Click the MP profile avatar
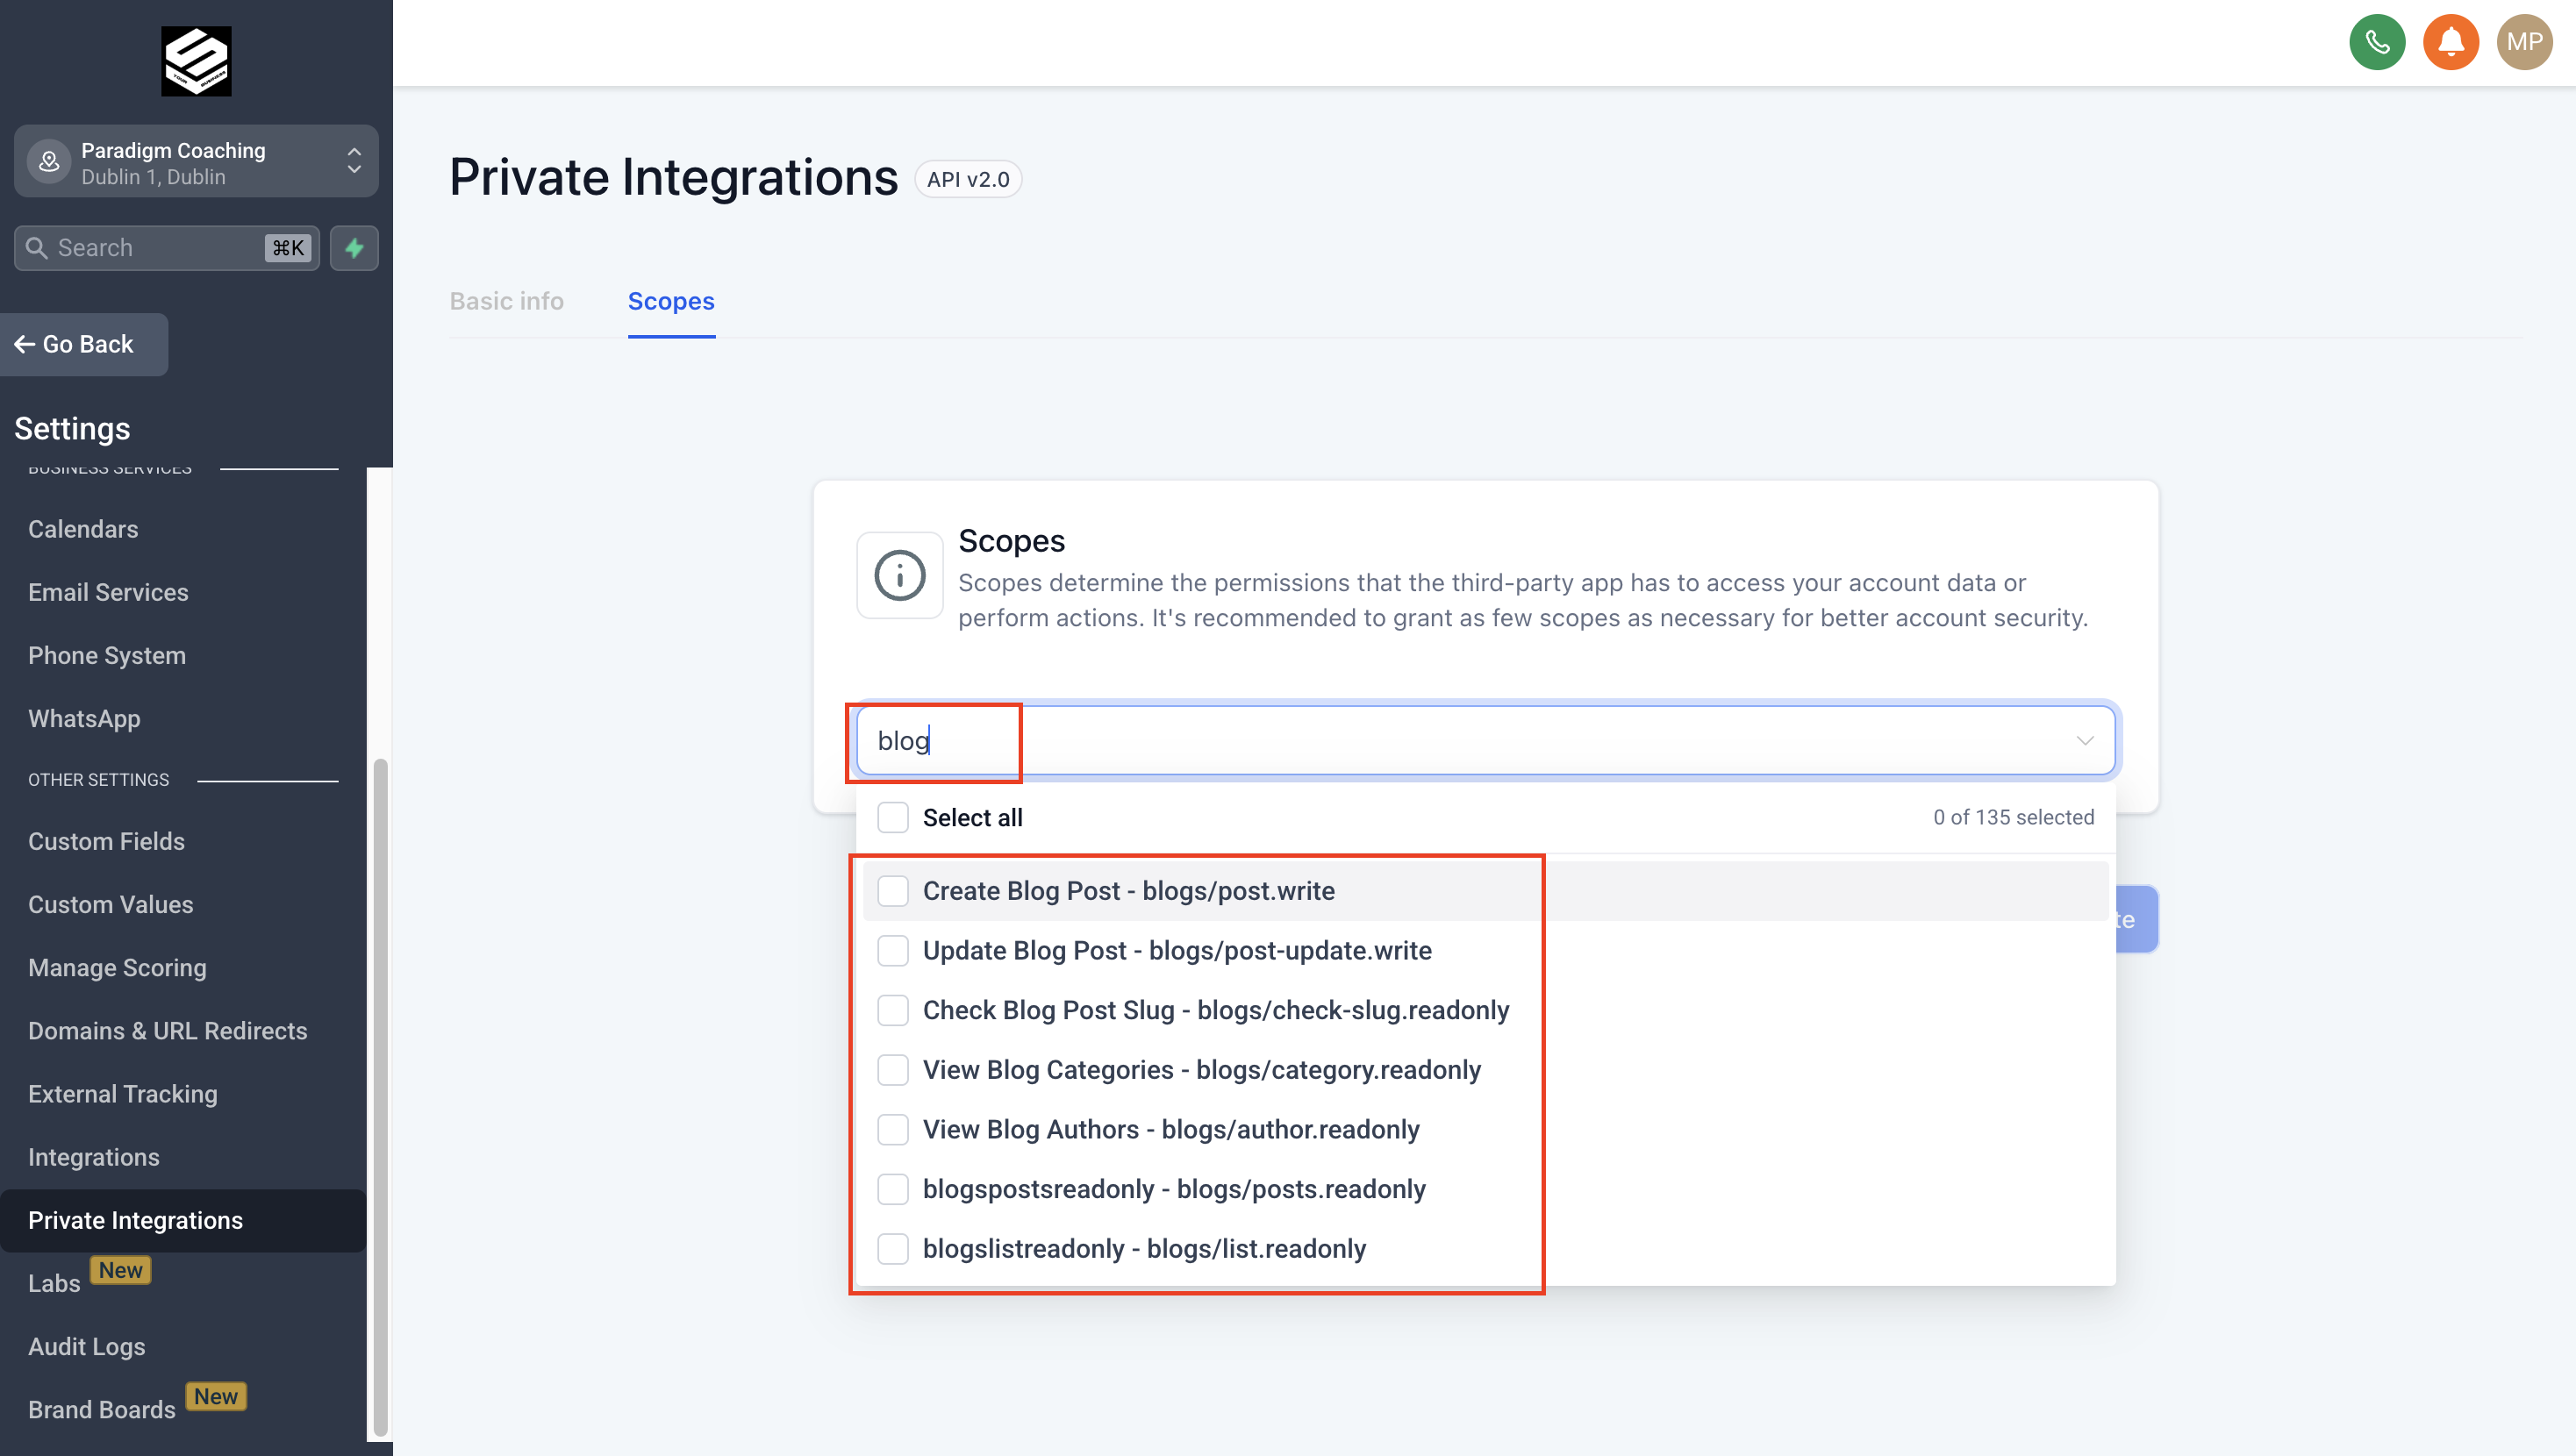Viewport: 2576px width, 1456px height. click(x=2524, y=42)
